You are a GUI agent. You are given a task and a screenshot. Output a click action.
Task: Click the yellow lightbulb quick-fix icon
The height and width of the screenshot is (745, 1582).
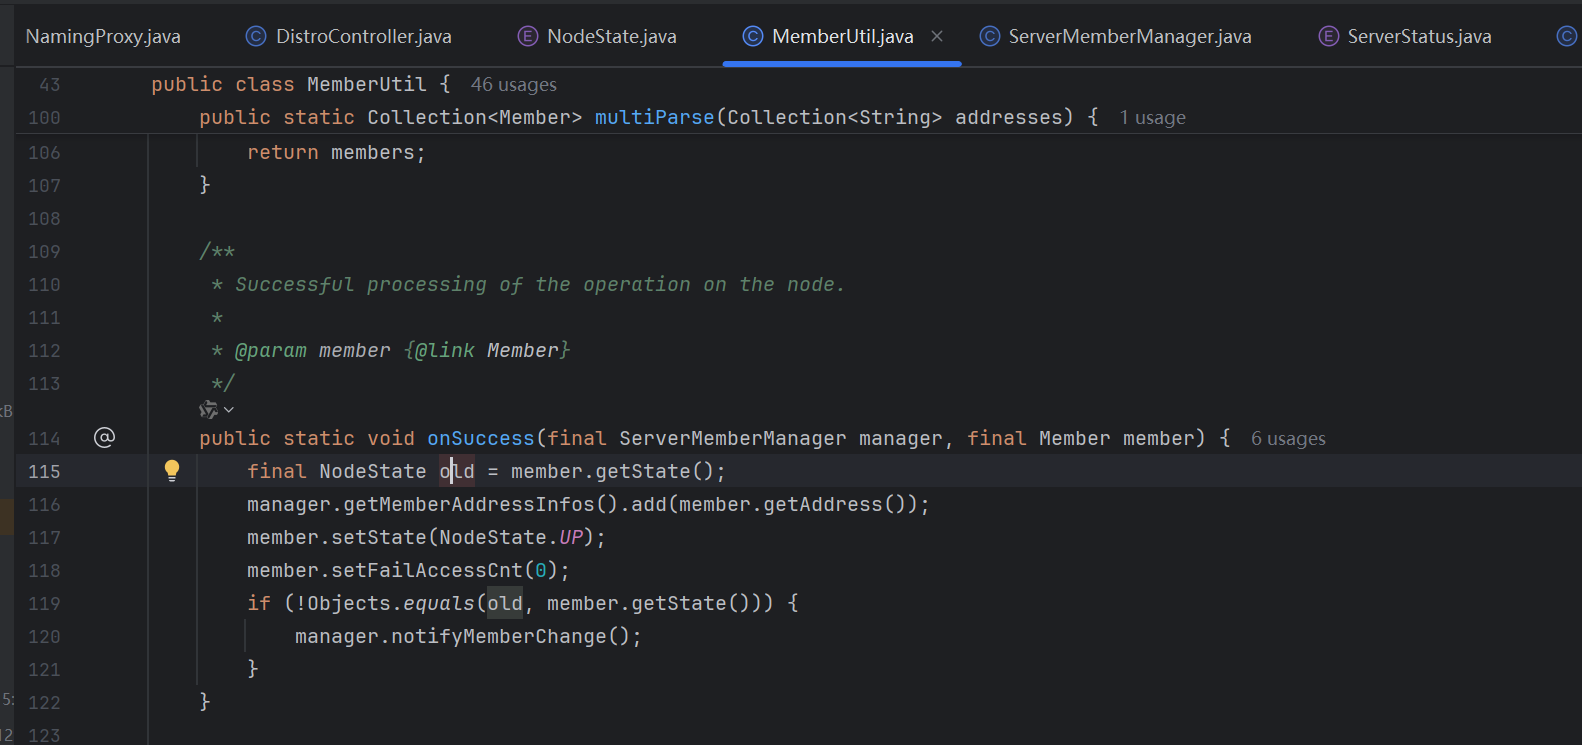point(172,470)
